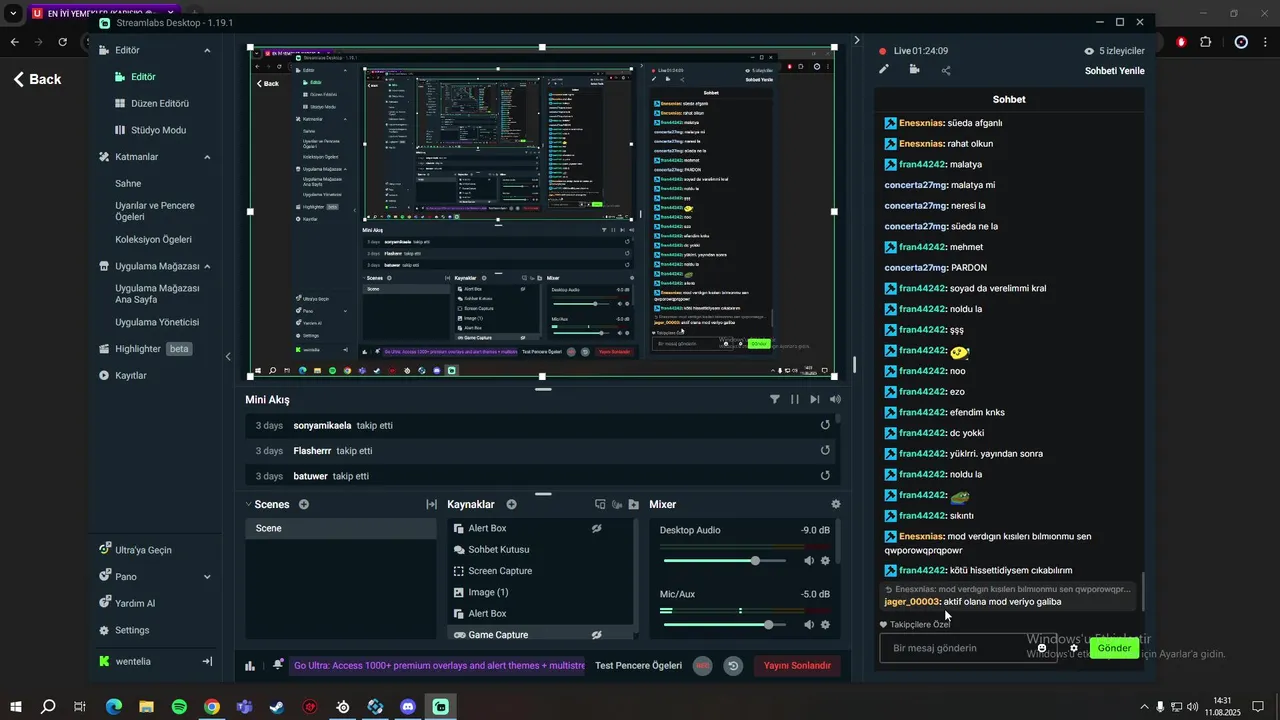The height and width of the screenshot is (720, 1280).
Task: Log out using icon next to wentelia
Action: pos(207,662)
